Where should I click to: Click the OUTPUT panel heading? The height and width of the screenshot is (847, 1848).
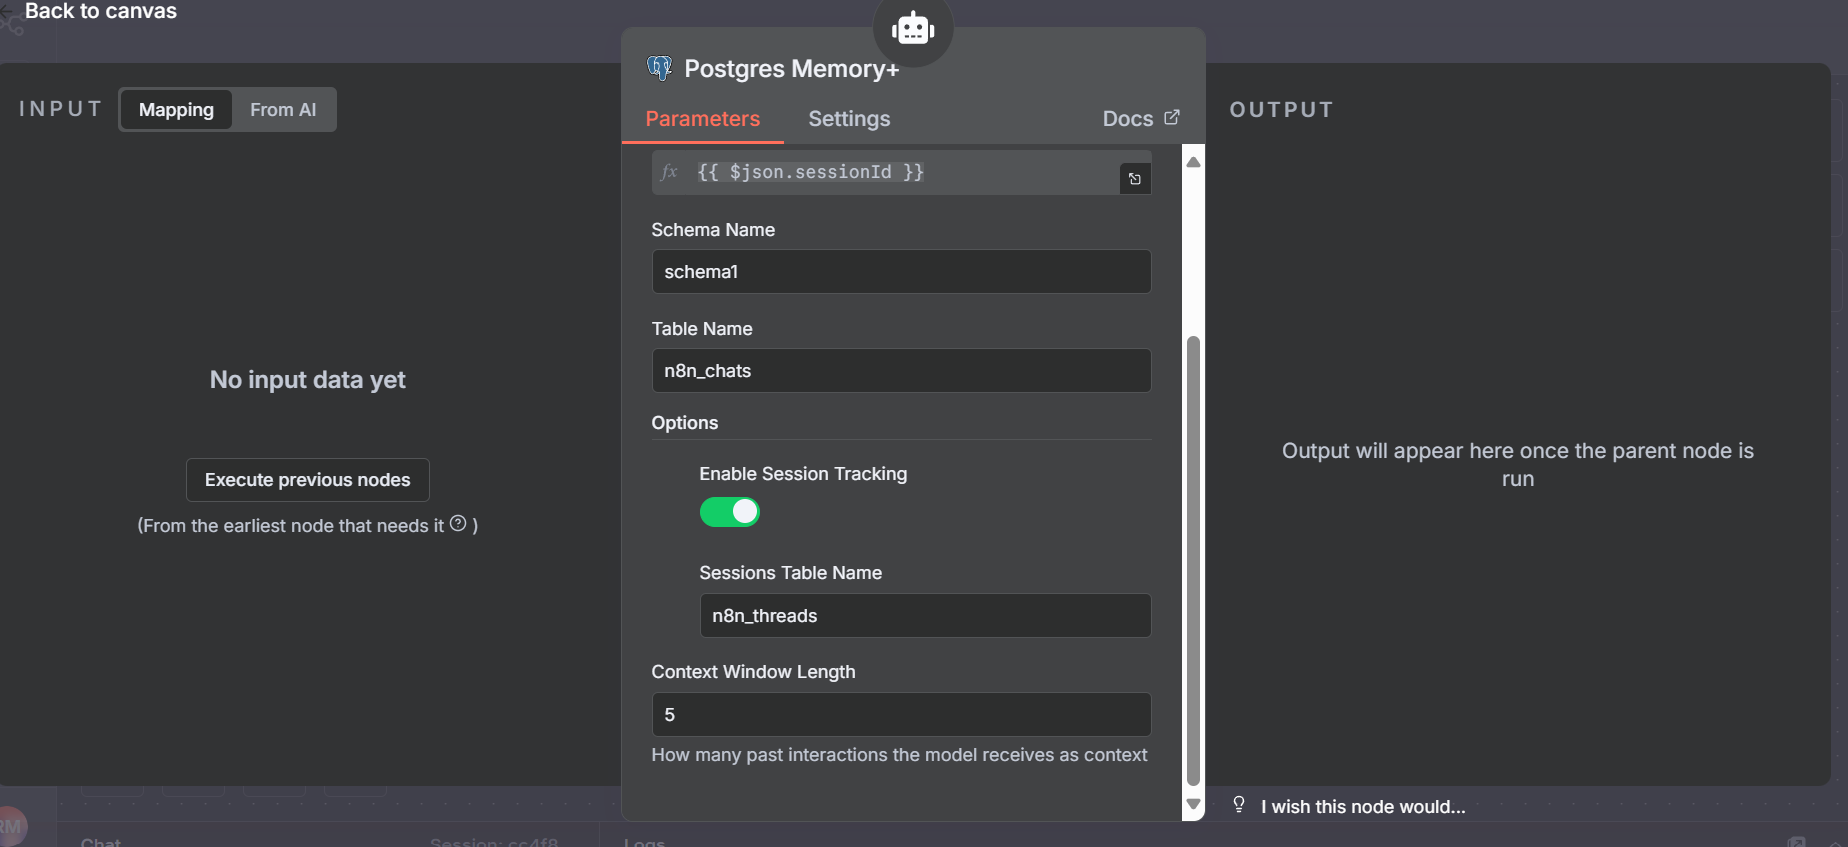(x=1282, y=110)
